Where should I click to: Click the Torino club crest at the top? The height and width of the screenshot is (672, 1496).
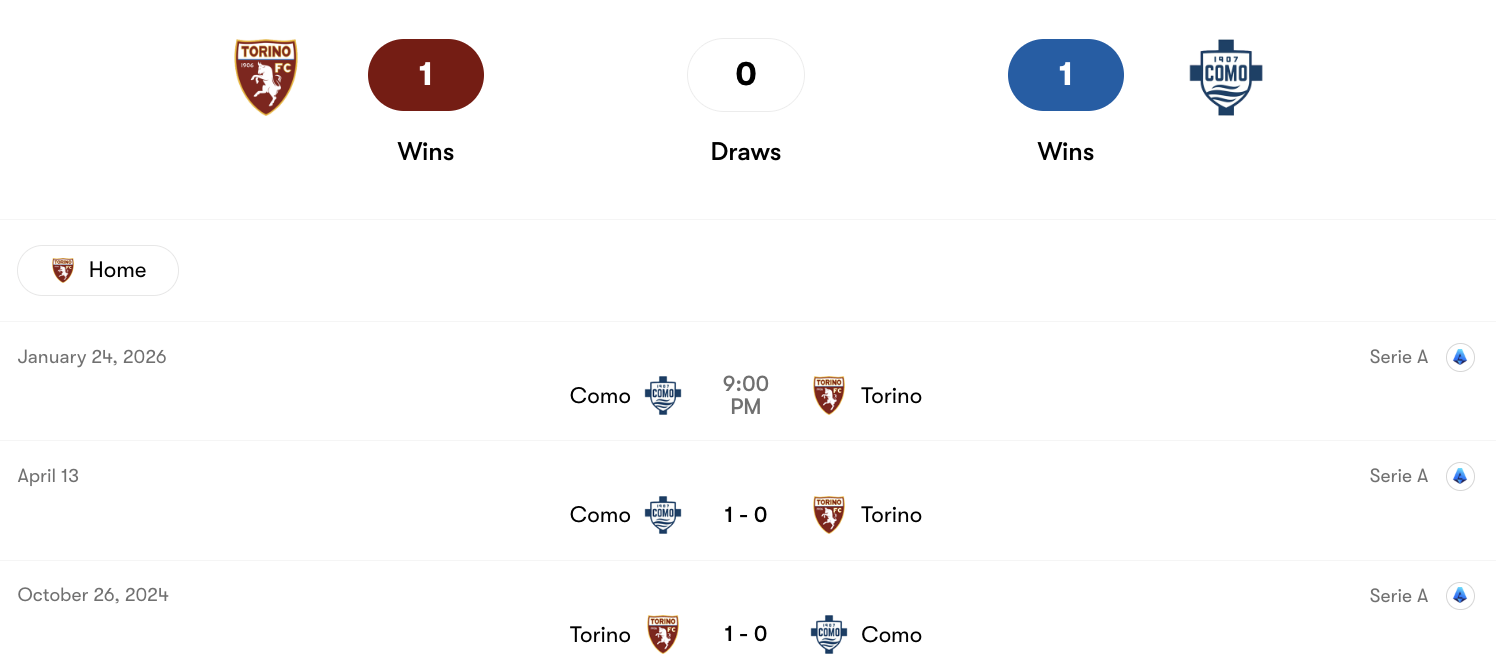(x=266, y=75)
